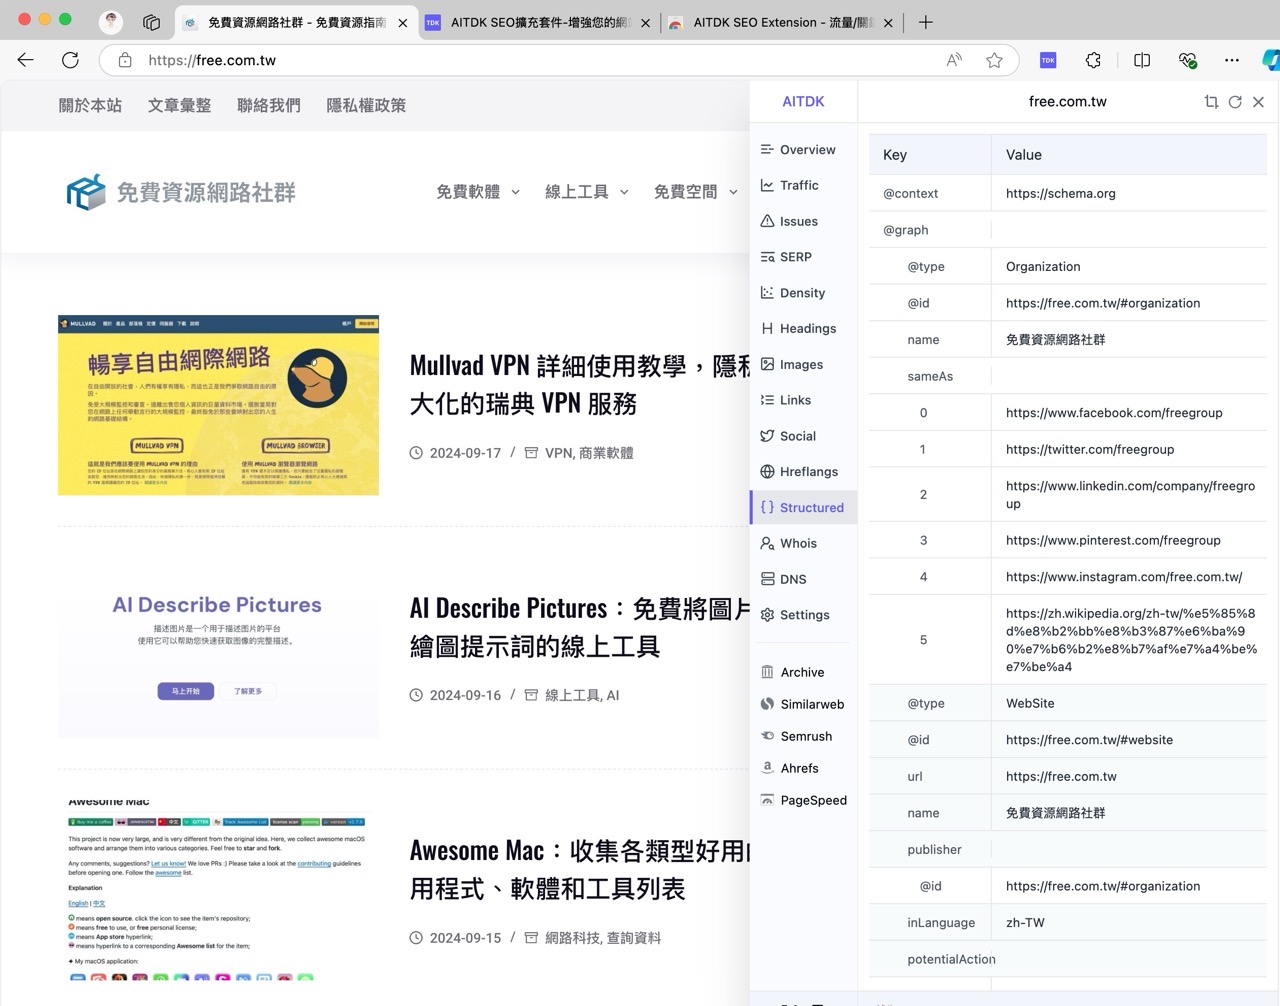Screen dimensions: 1280x1006
Task: Click the AITDK extension toolbar icon
Action: 1048,60
